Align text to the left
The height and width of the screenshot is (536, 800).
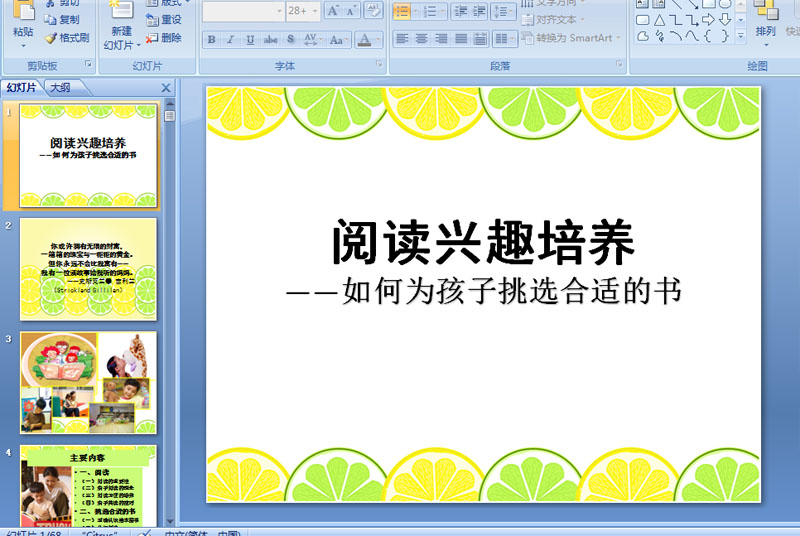tap(402, 39)
